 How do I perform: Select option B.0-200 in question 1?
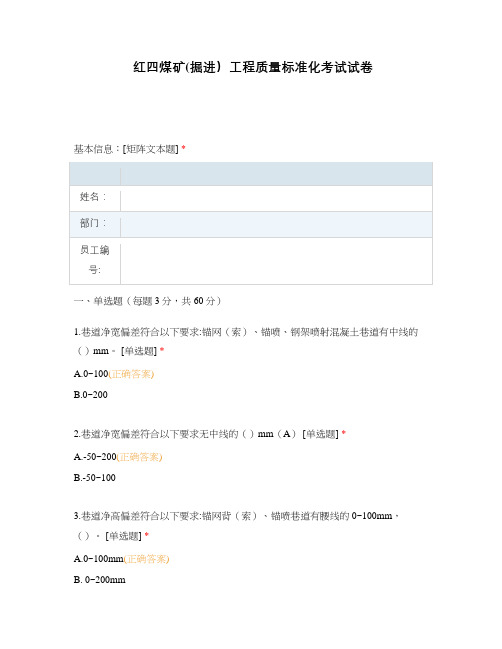point(91,394)
